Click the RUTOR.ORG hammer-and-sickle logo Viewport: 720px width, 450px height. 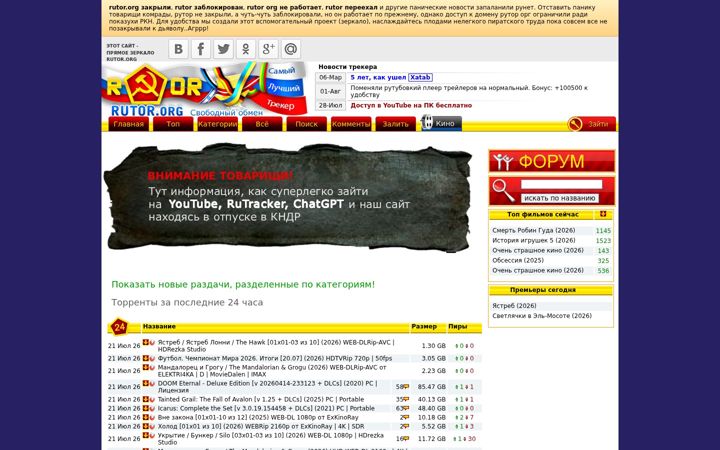click(204, 89)
